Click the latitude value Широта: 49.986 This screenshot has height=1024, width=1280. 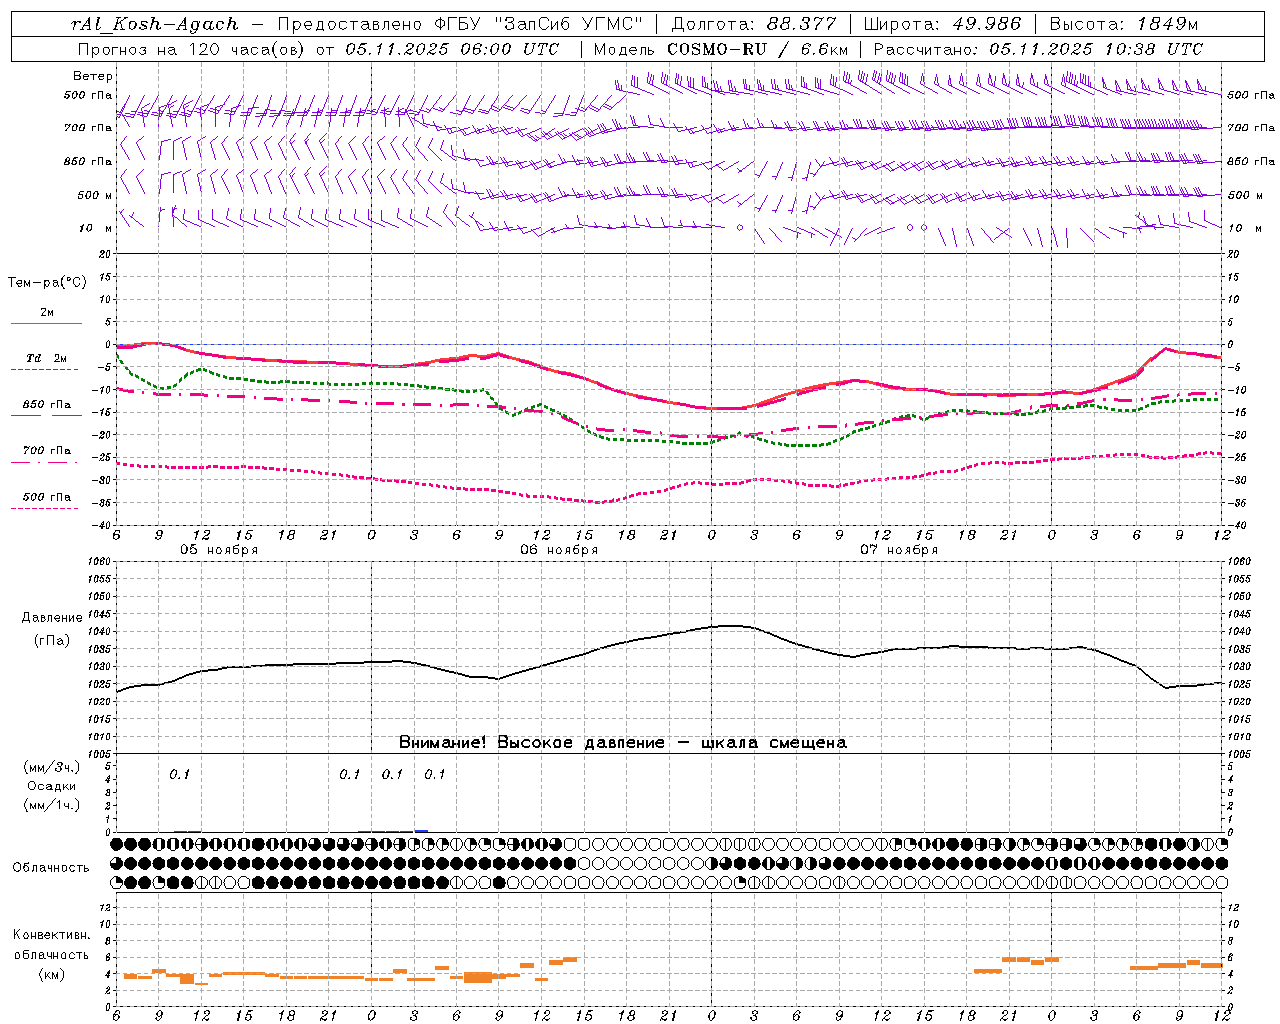(x=942, y=24)
